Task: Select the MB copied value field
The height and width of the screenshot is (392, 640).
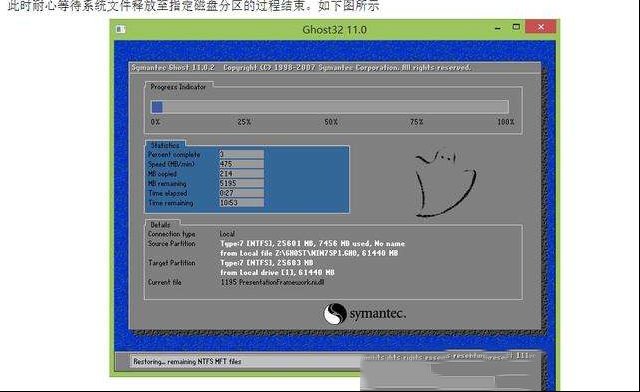Action: (242, 174)
